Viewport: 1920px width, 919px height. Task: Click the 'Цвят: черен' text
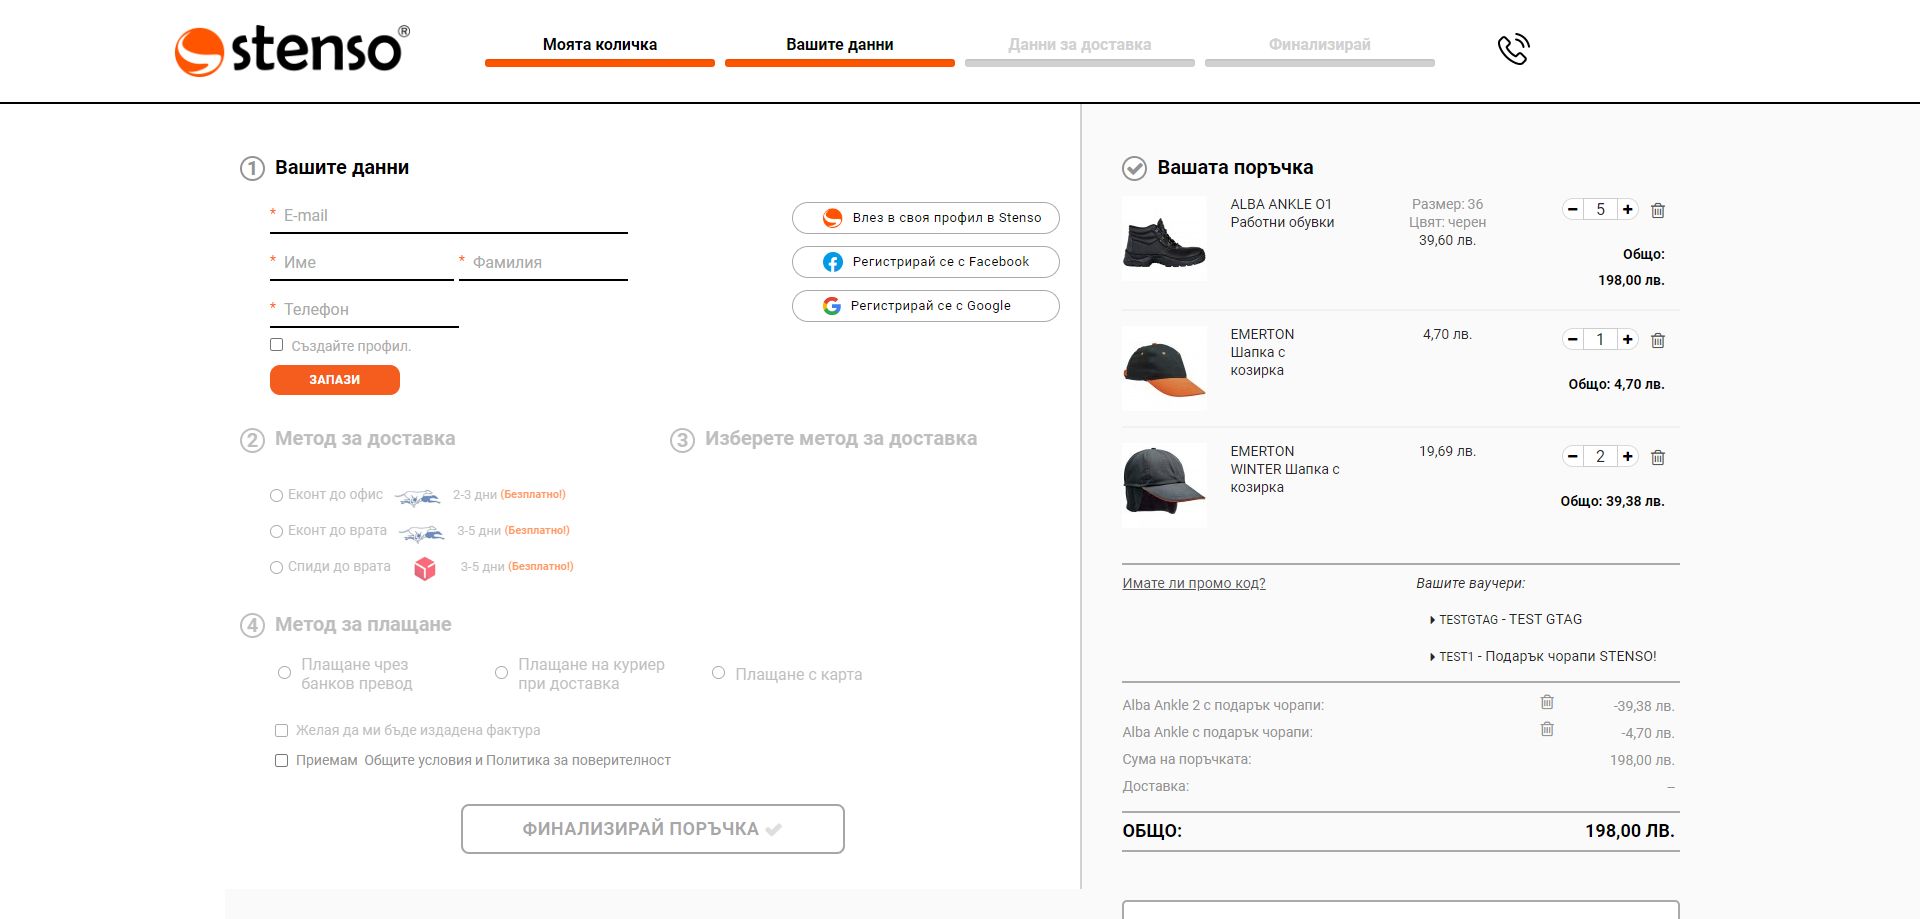pos(1447,222)
